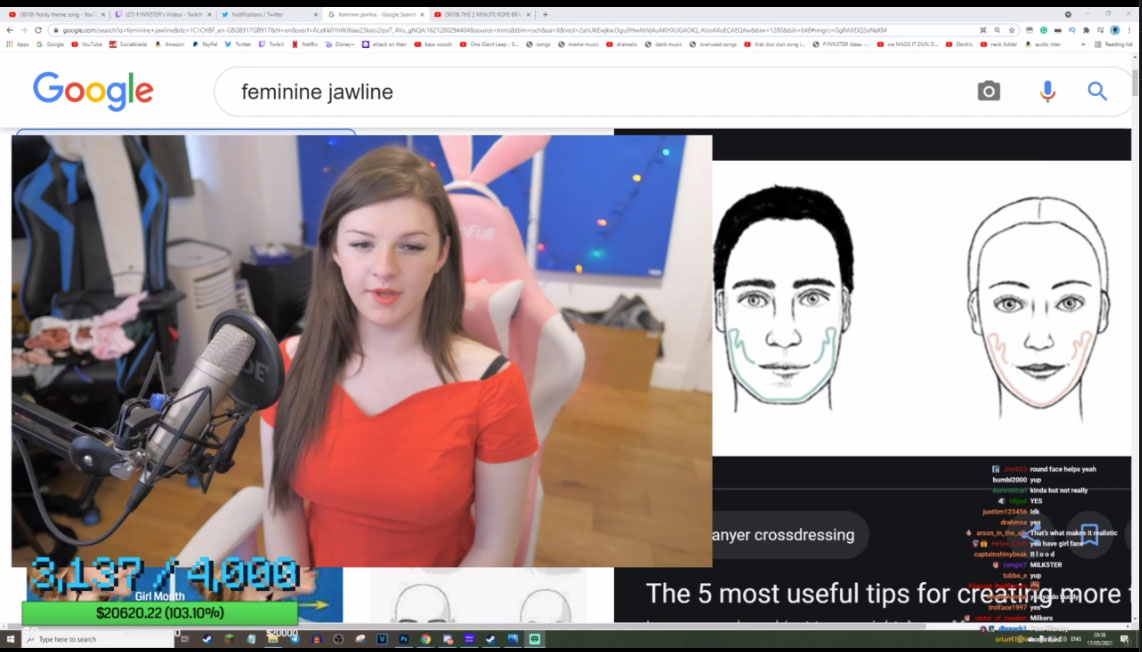The image size is (1142, 652).
Task: Open the Twitch bookmark
Action: (x=272, y=44)
